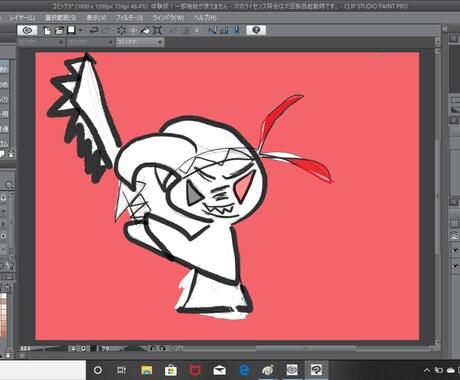Open Microsoft Edge from taskbar
The image size is (460, 380).
[x=244, y=370]
